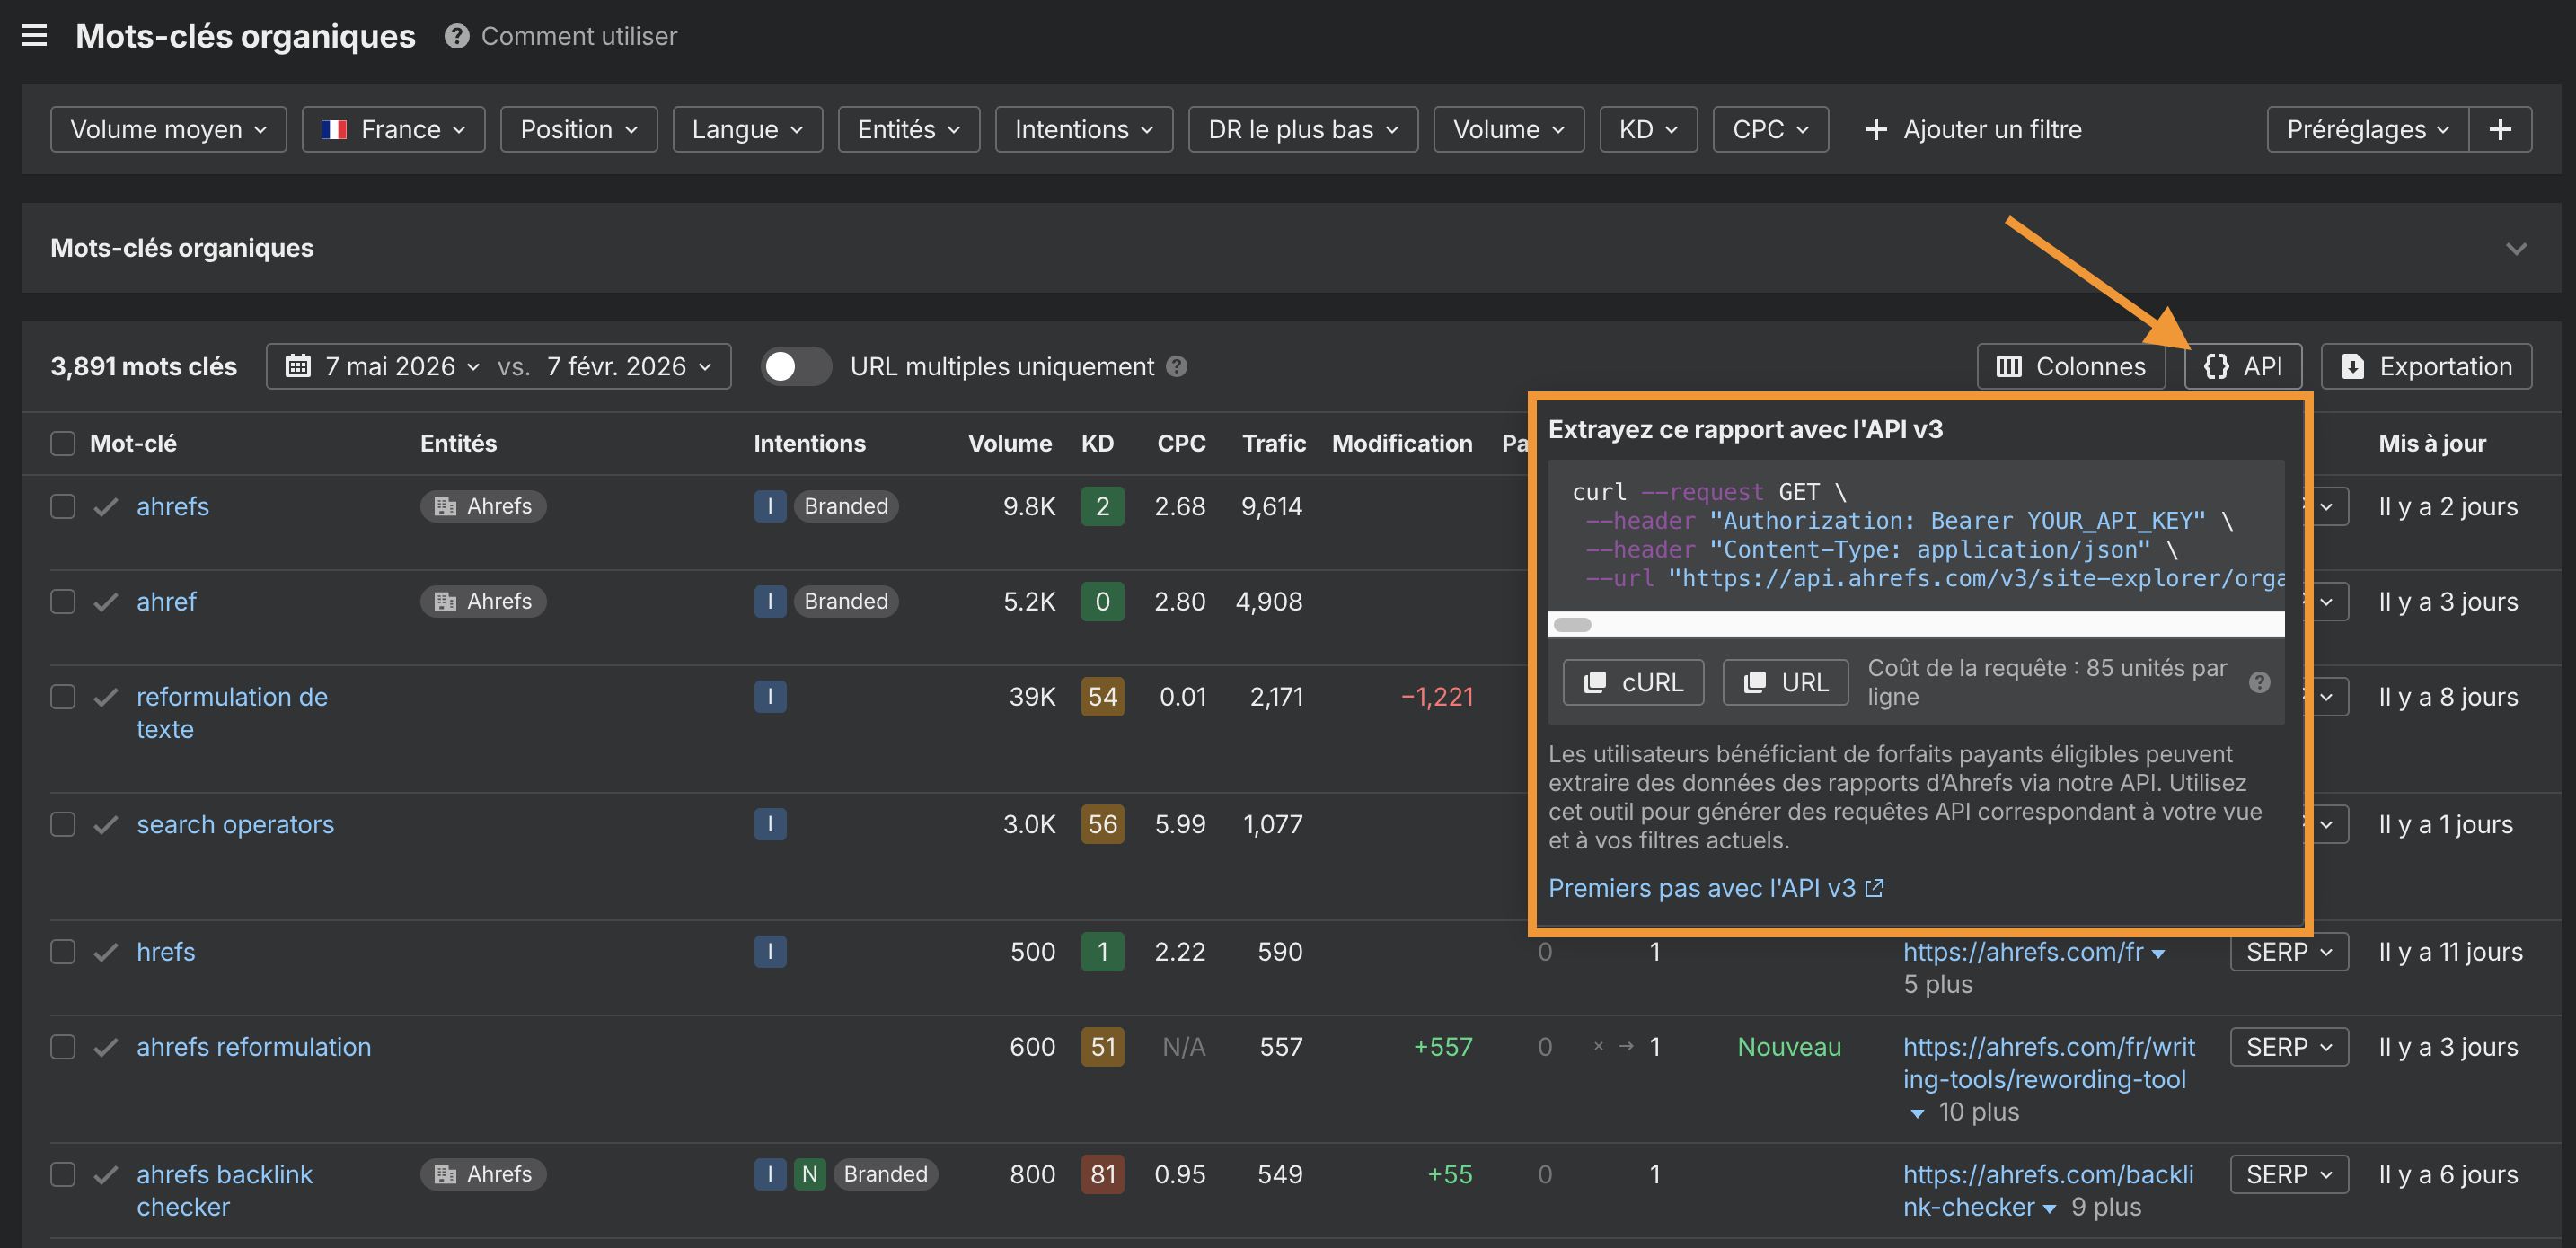Image resolution: width=2576 pixels, height=1248 pixels.
Task: Click checkmark icon next to ahrefs keyword
Action: click(x=106, y=507)
